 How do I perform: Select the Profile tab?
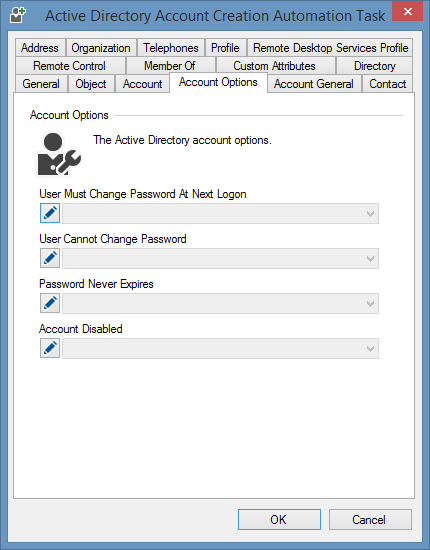click(x=225, y=48)
